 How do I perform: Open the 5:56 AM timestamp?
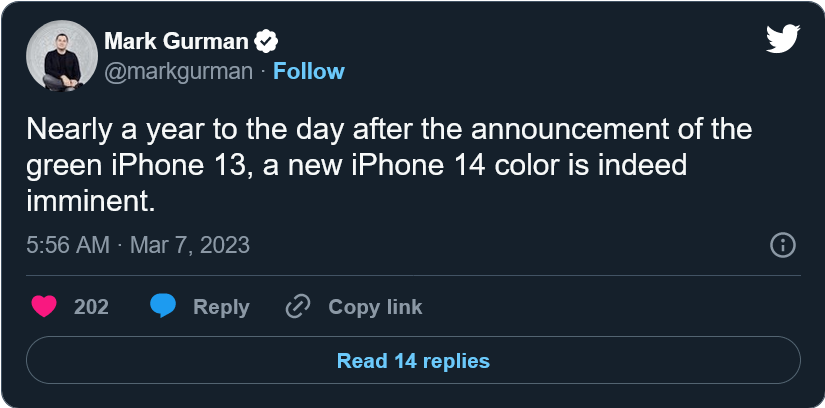68,245
